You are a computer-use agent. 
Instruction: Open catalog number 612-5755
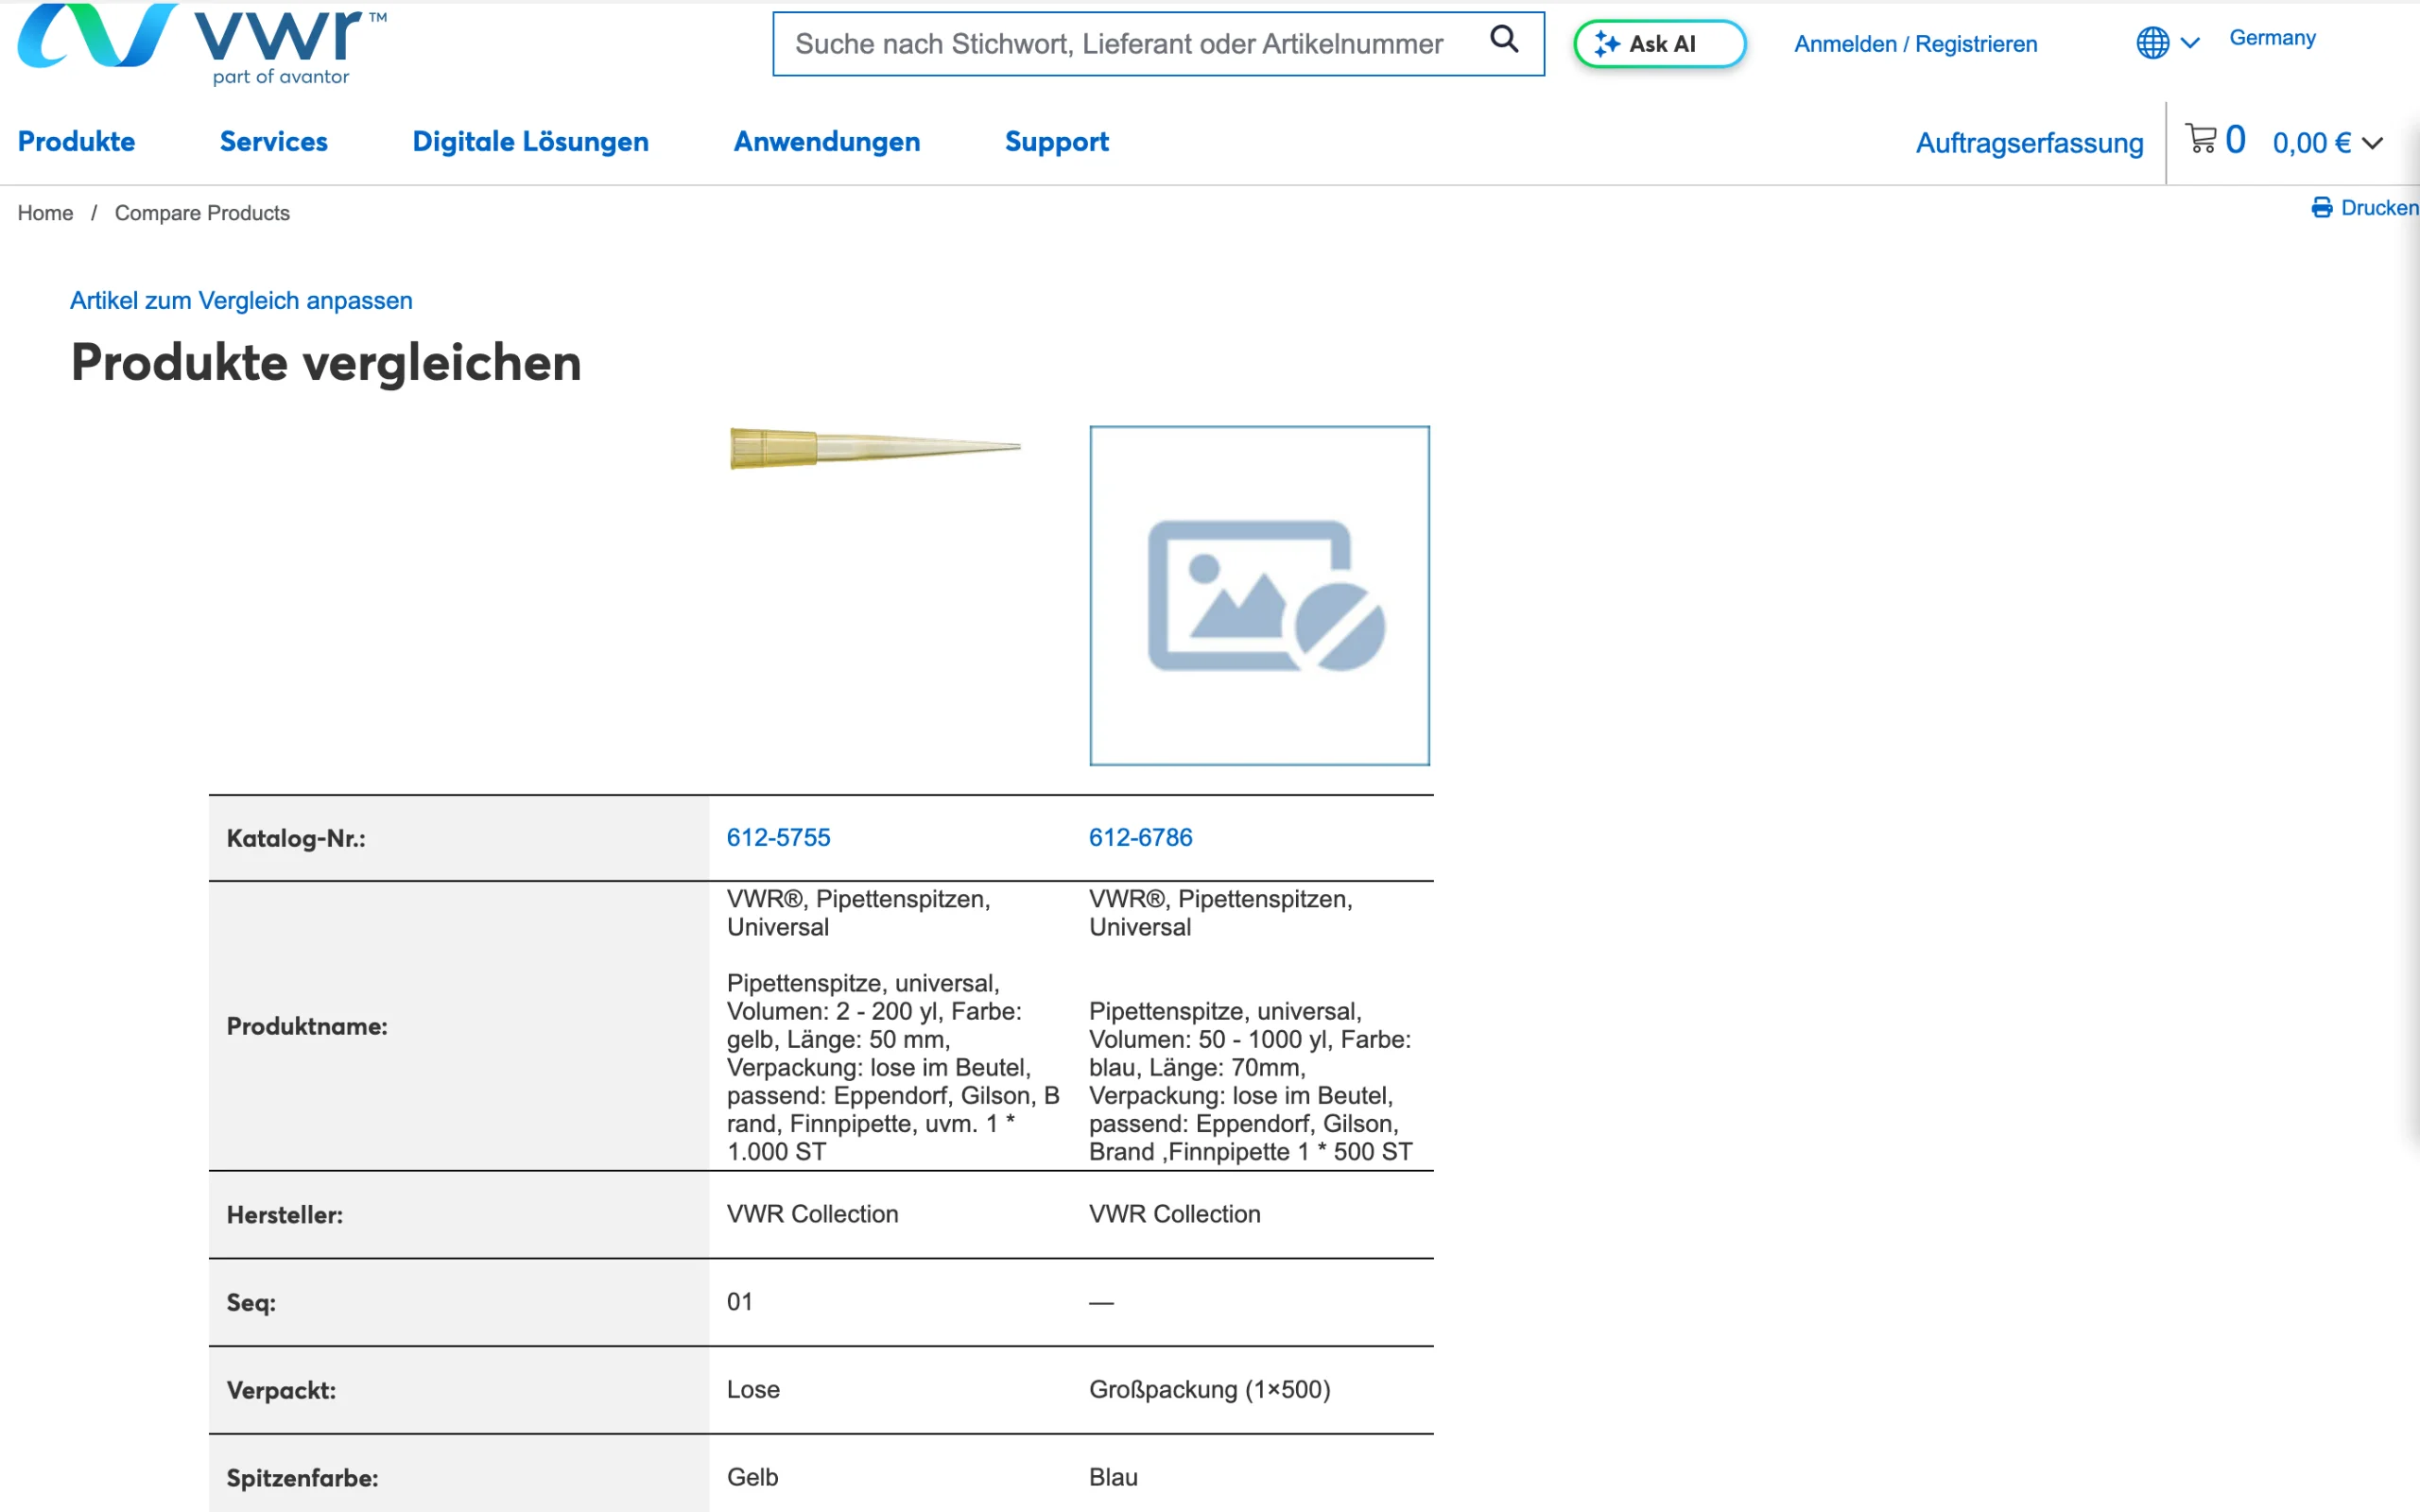(x=778, y=838)
